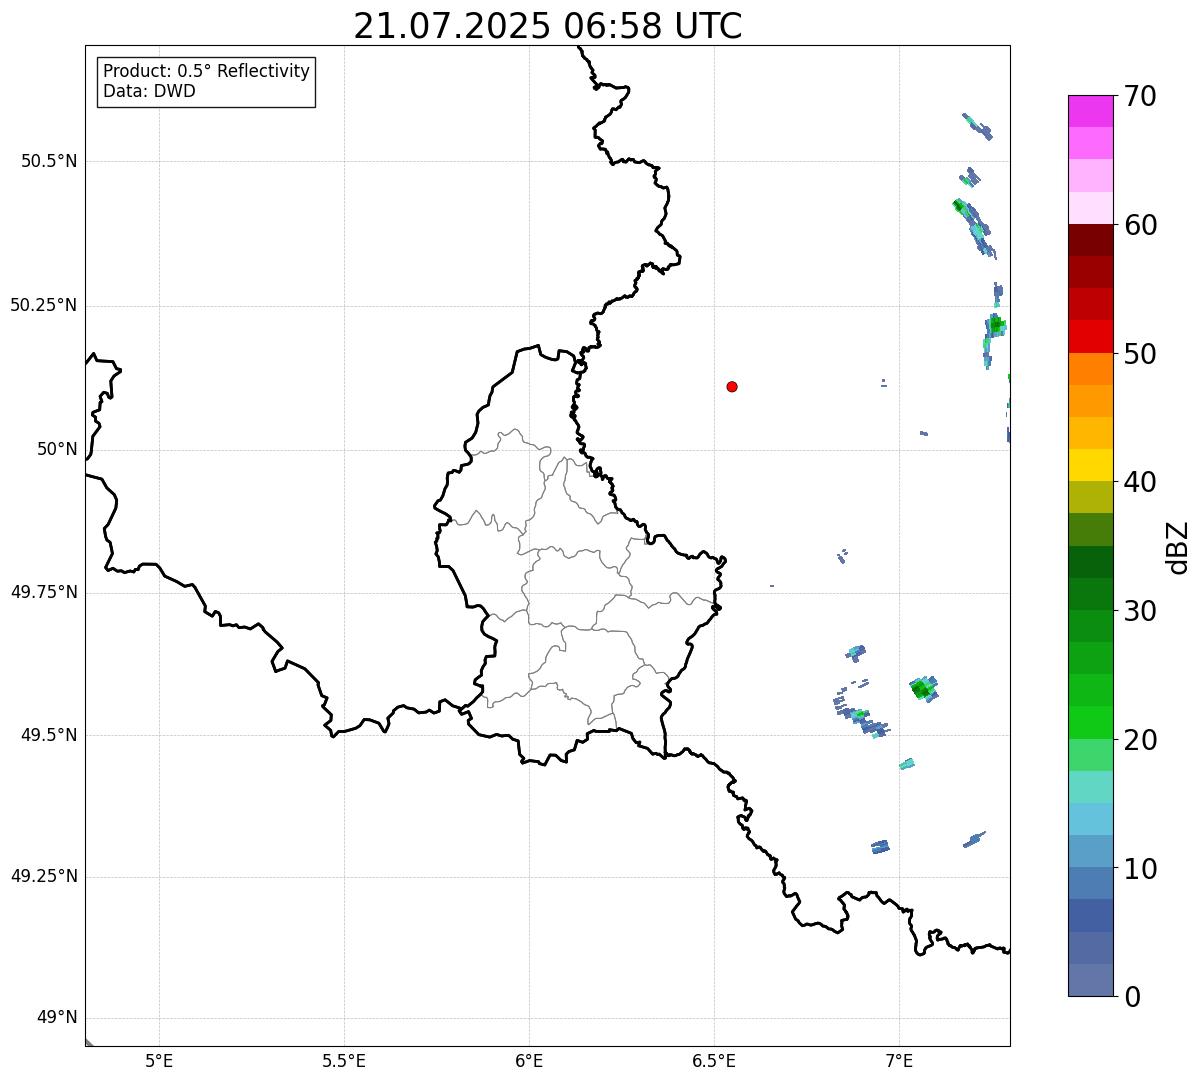1202x1081 pixels.
Task: Click the 49.75°N latitude label
Action: (x=43, y=592)
